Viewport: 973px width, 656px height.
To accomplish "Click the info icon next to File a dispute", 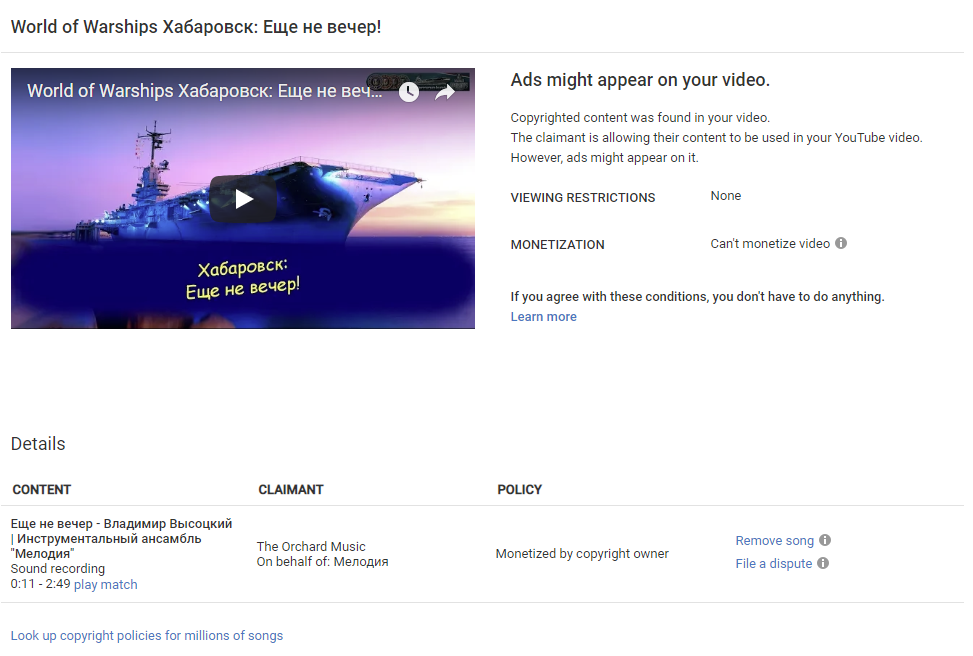I will click(x=823, y=563).
